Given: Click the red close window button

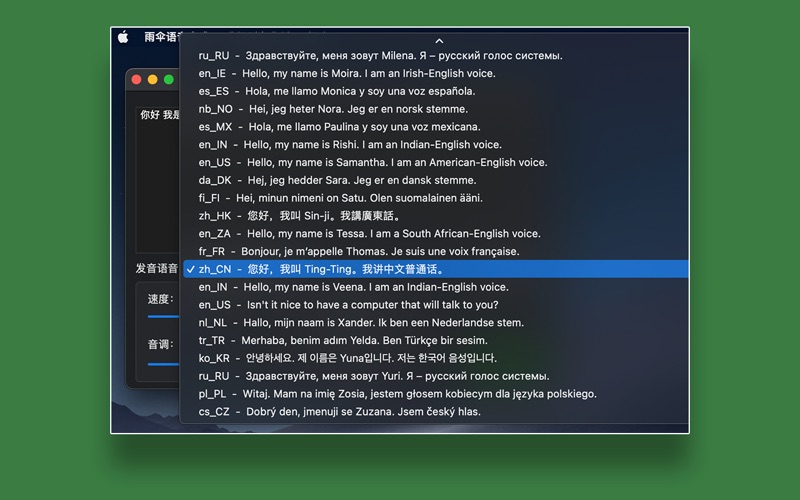Looking at the screenshot, I should (x=137, y=79).
